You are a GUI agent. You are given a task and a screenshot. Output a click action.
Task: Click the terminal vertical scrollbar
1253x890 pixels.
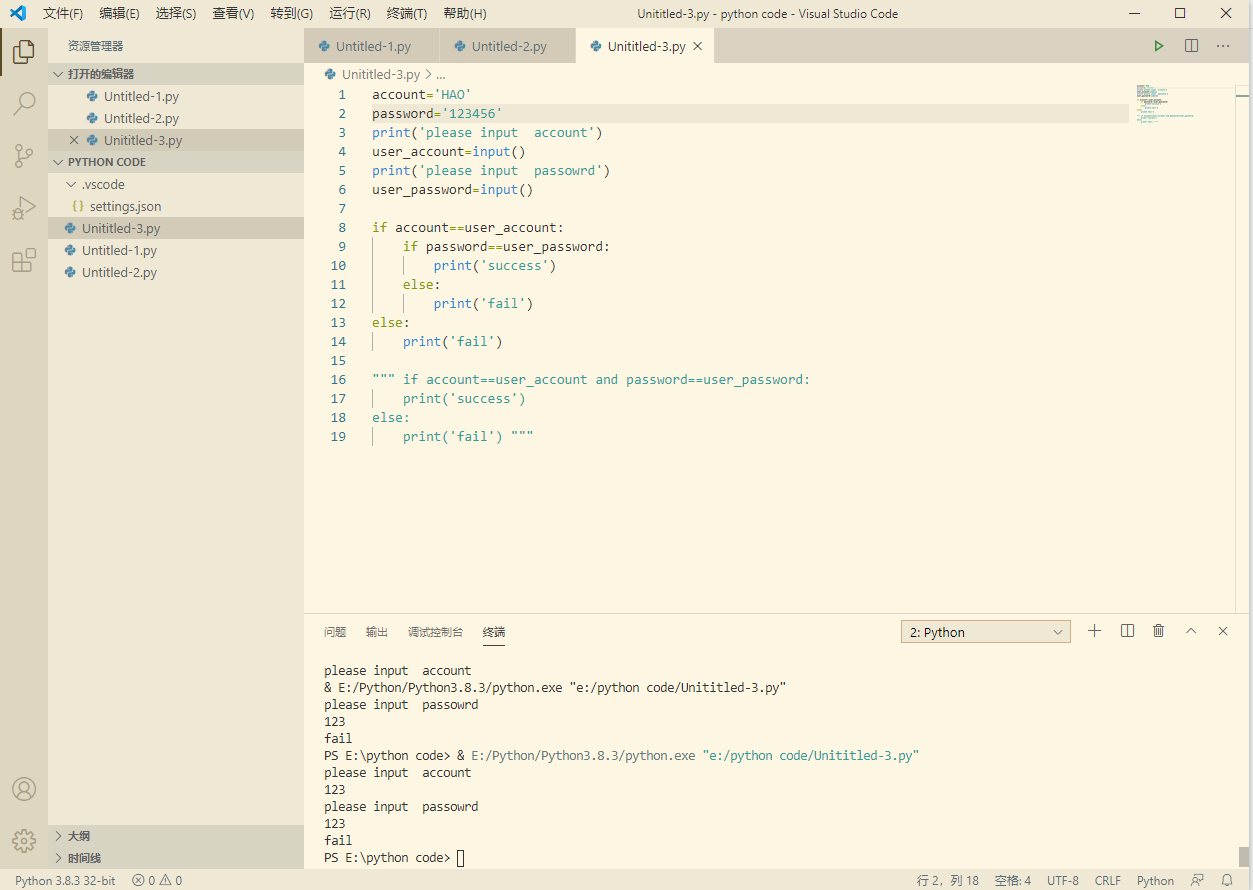pos(1244,856)
